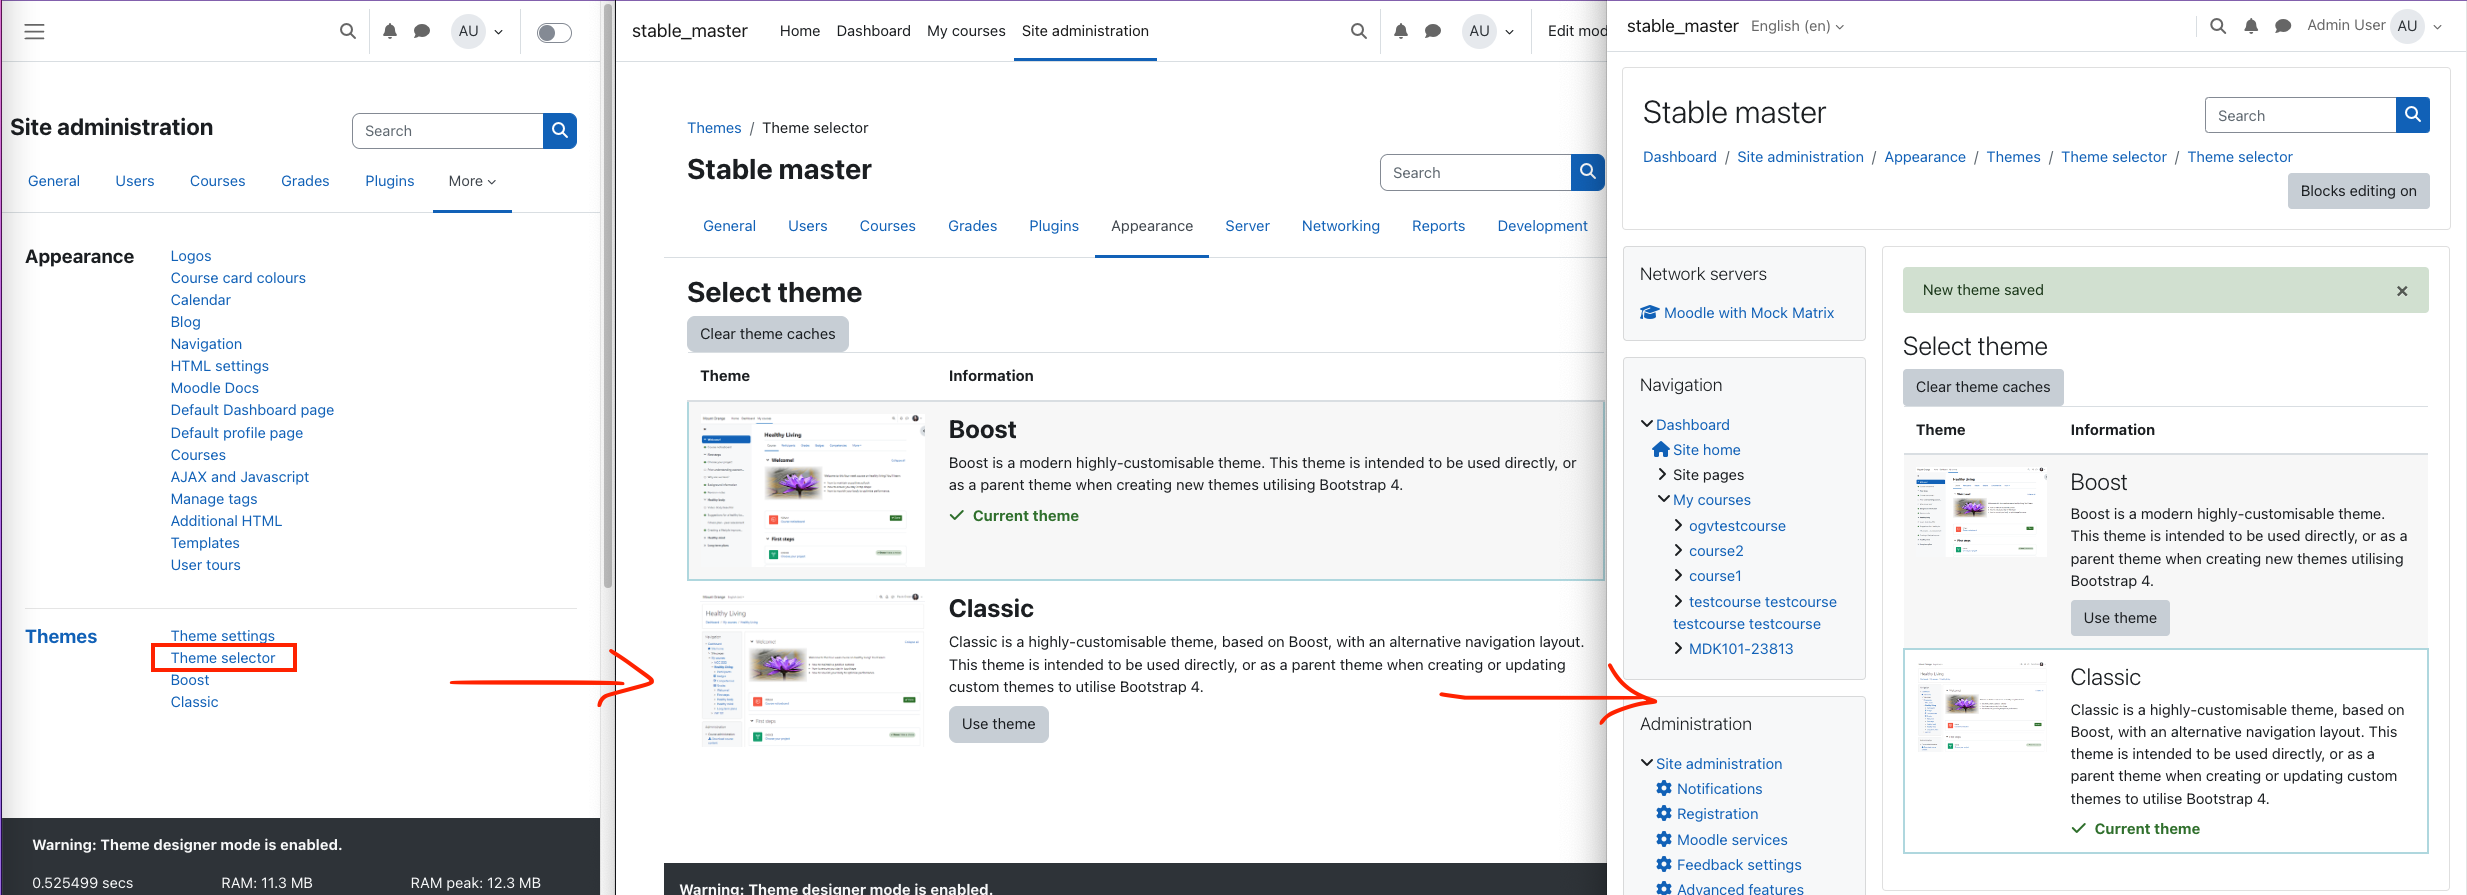Screen dimensions: 2467x895
Task: Open Admin User menu in right window
Action: (x=2374, y=26)
